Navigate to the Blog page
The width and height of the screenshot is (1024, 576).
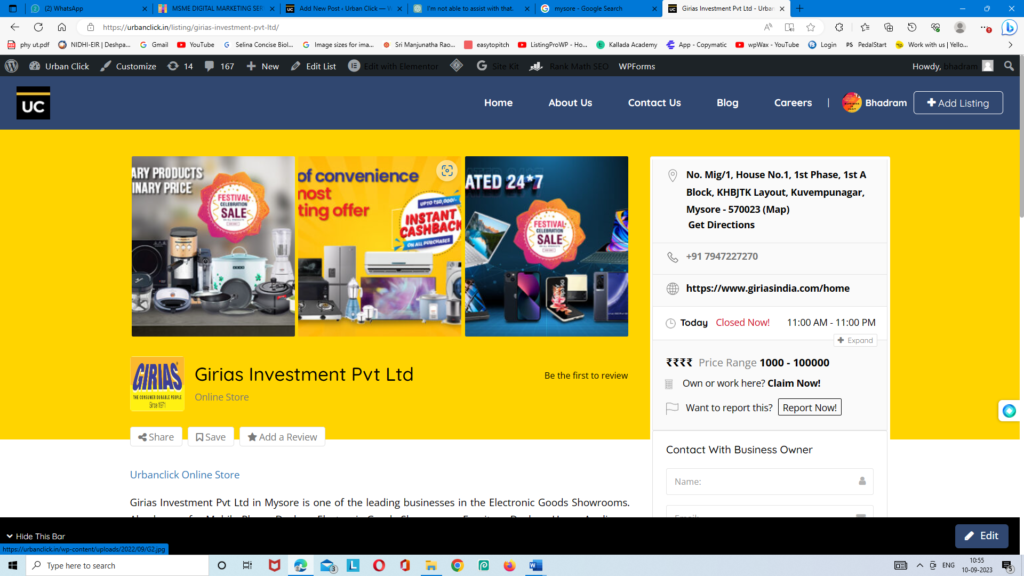point(728,103)
